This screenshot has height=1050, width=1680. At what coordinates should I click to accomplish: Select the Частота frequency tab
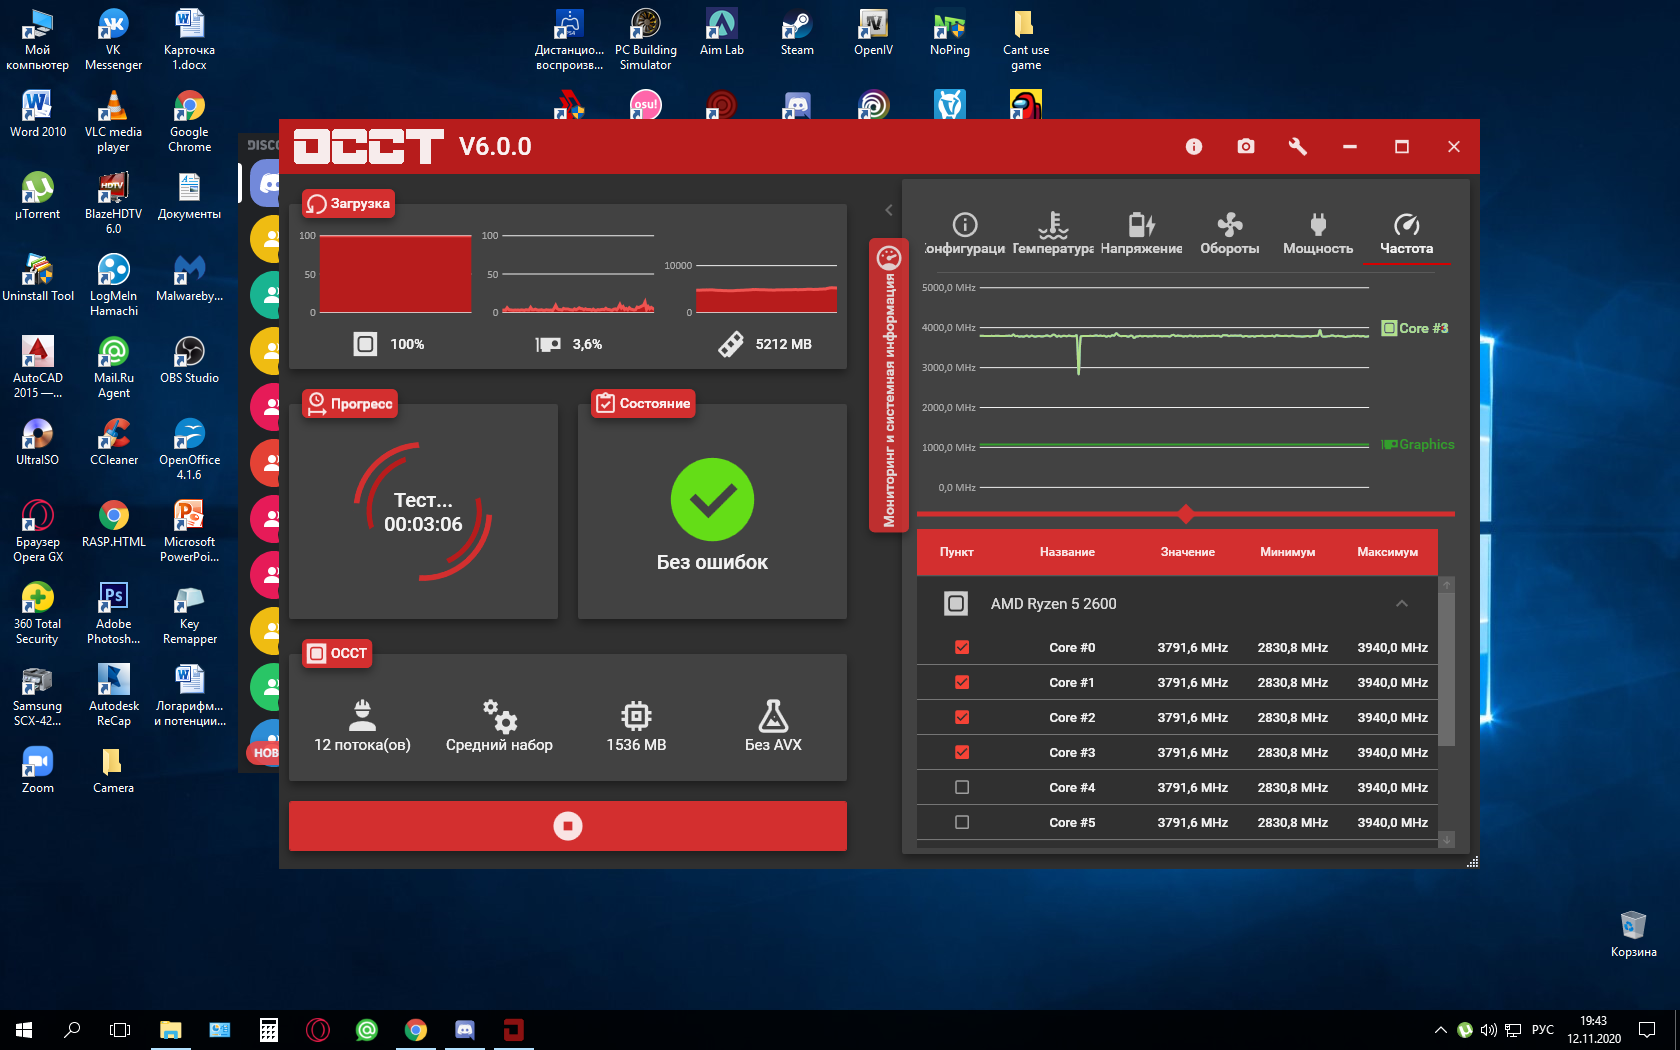[x=1406, y=234]
